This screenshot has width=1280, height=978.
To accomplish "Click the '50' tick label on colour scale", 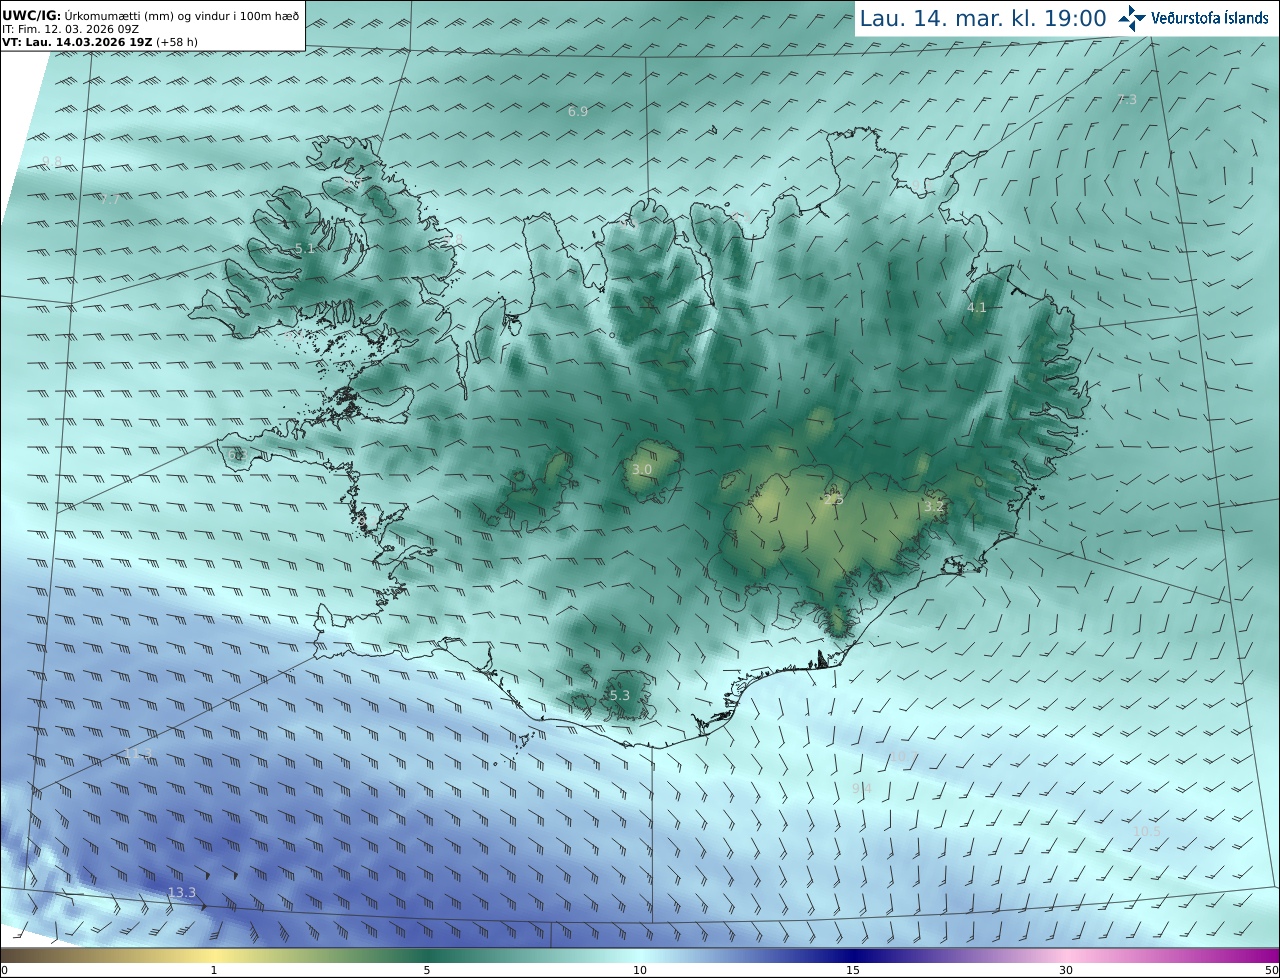I will coord(1271,970).
